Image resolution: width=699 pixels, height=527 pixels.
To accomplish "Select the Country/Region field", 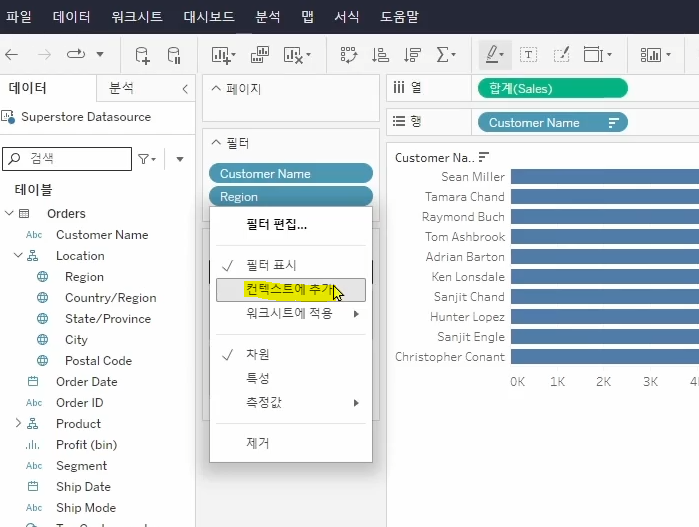I will (111, 297).
